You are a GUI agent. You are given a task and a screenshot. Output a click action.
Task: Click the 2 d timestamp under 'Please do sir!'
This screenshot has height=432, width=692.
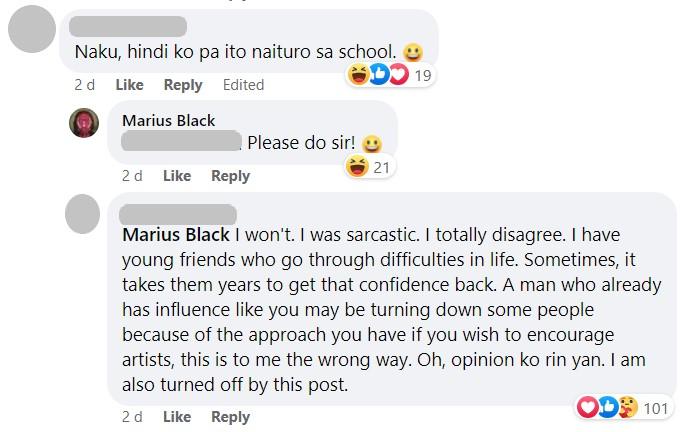click(x=132, y=176)
